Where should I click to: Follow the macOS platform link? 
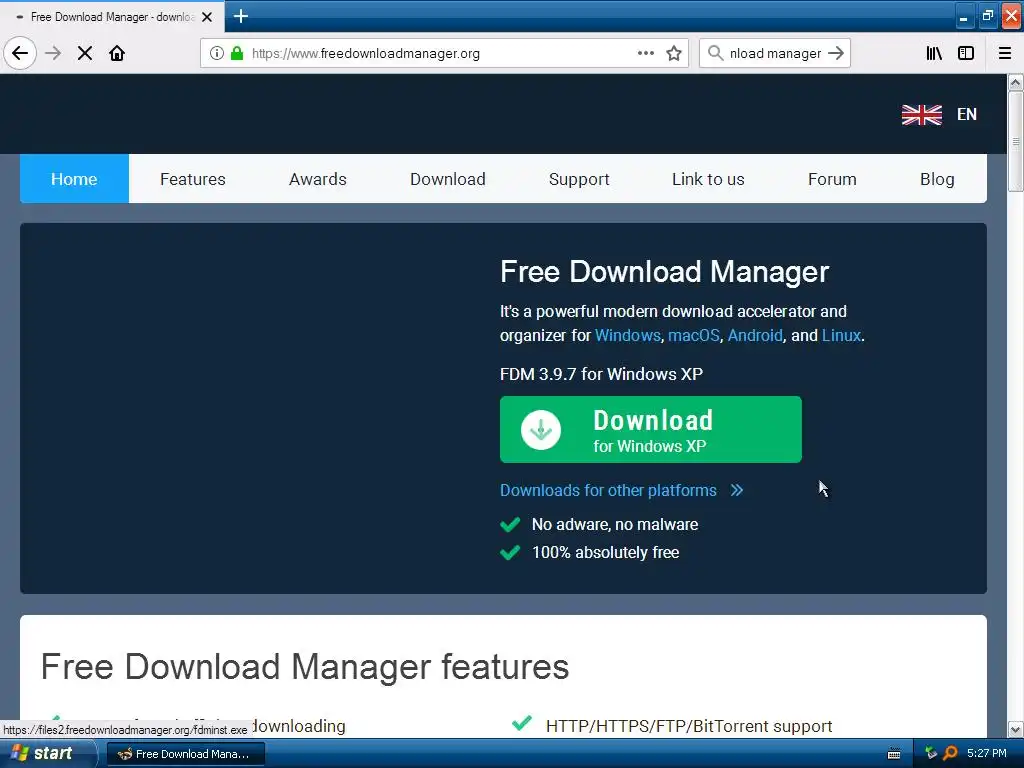tap(694, 335)
